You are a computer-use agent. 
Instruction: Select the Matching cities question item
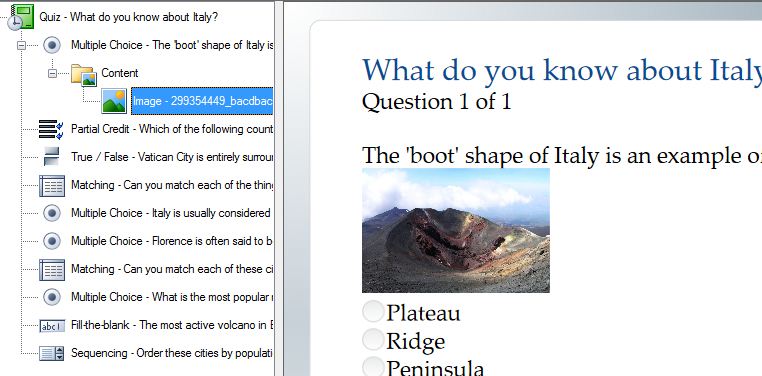(x=172, y=269)
